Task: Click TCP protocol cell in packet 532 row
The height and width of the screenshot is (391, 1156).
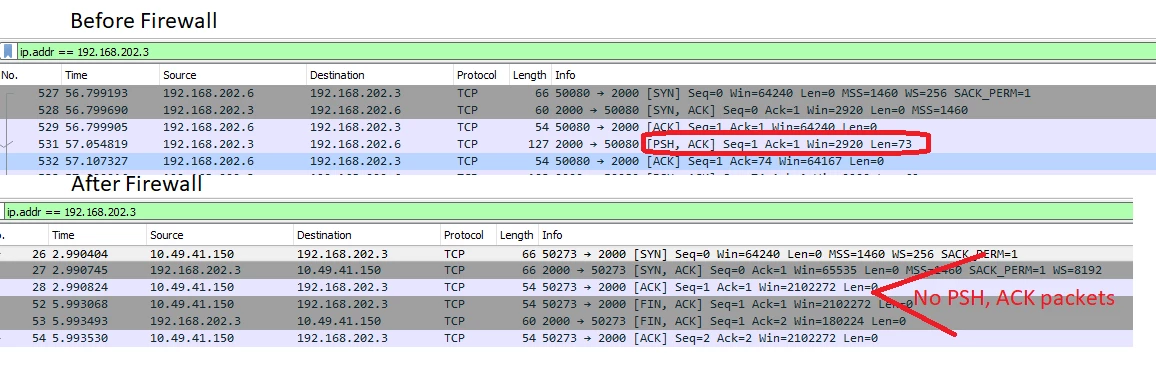Action: click(468, 161)
